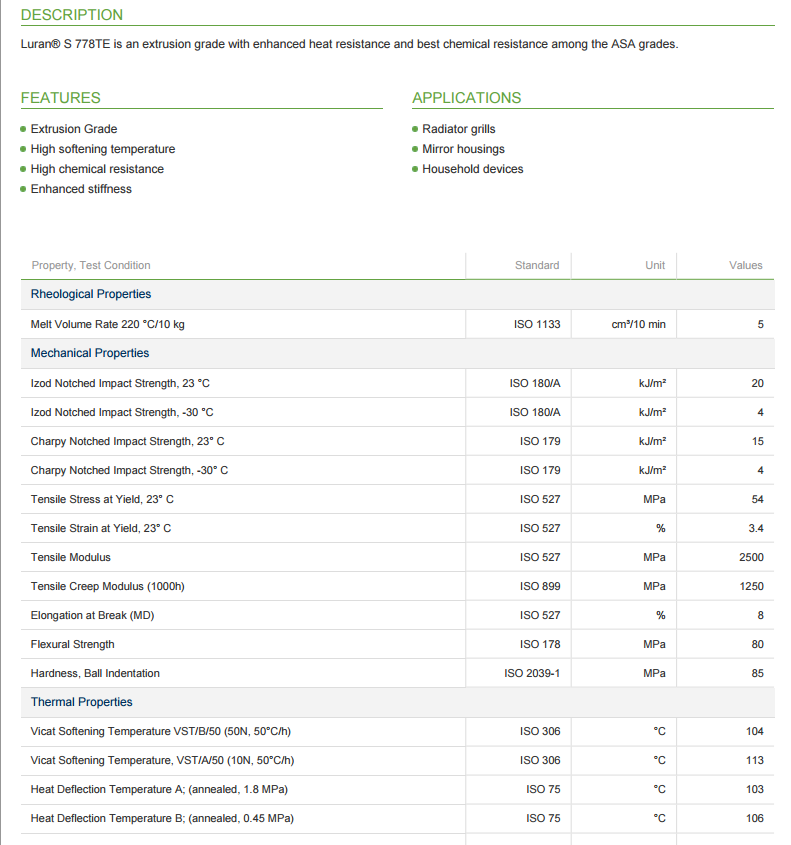Click the ISO 1133 standard cell

[x=535, y=324]
